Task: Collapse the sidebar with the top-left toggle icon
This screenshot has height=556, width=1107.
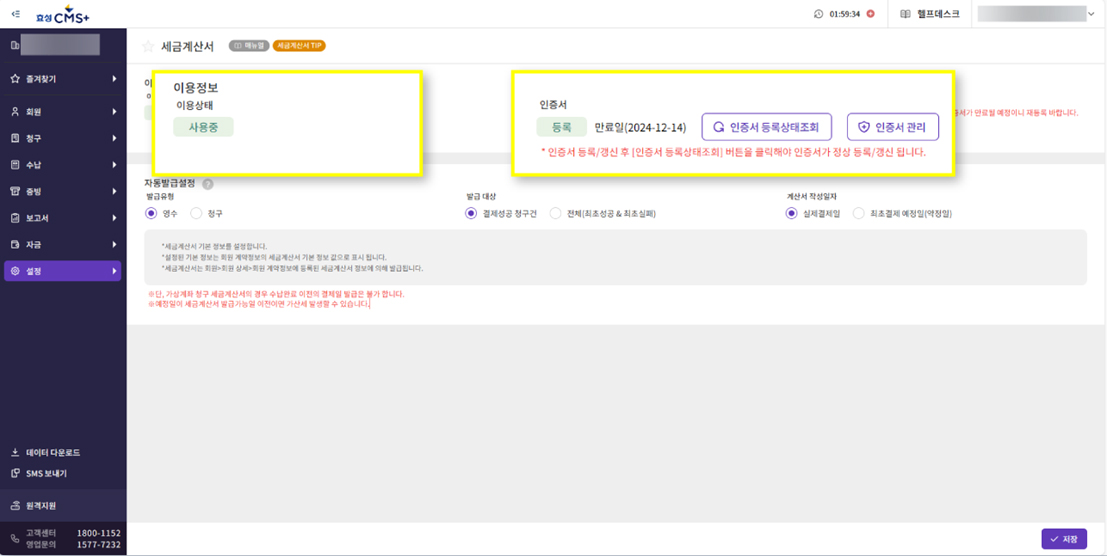Action: pos(15,13)
